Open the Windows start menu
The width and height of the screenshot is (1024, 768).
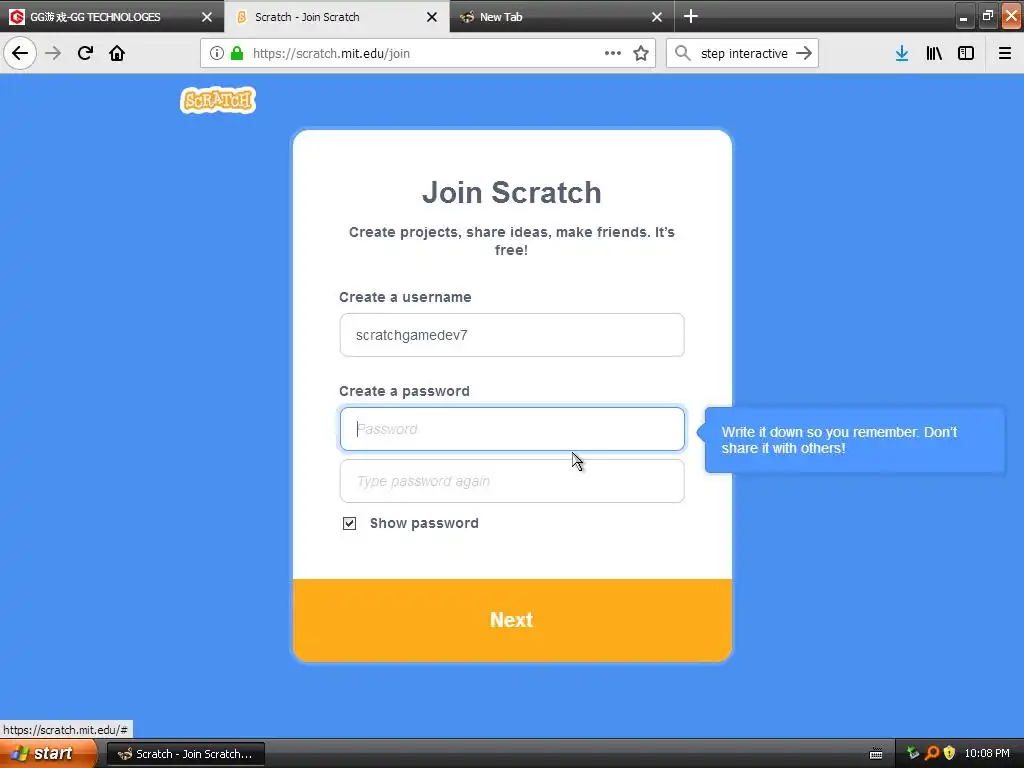[x=47, y=754]
